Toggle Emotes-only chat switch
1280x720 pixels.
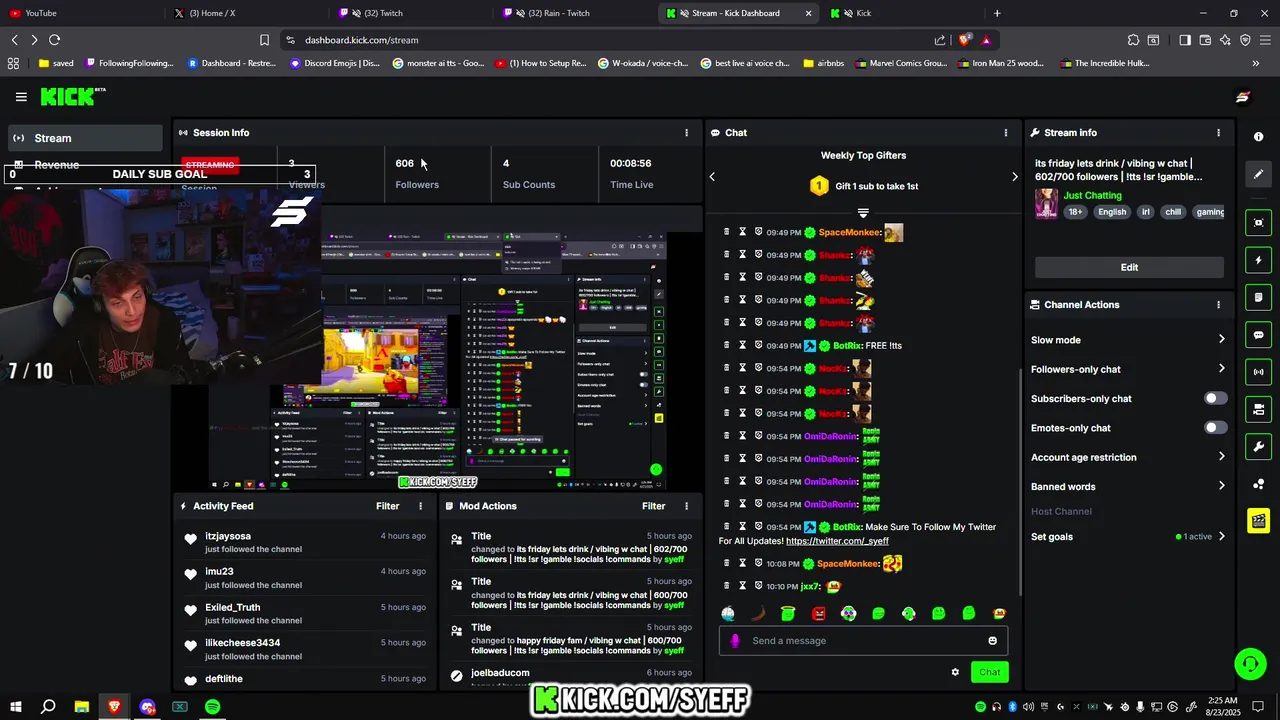coord(1215,428)
